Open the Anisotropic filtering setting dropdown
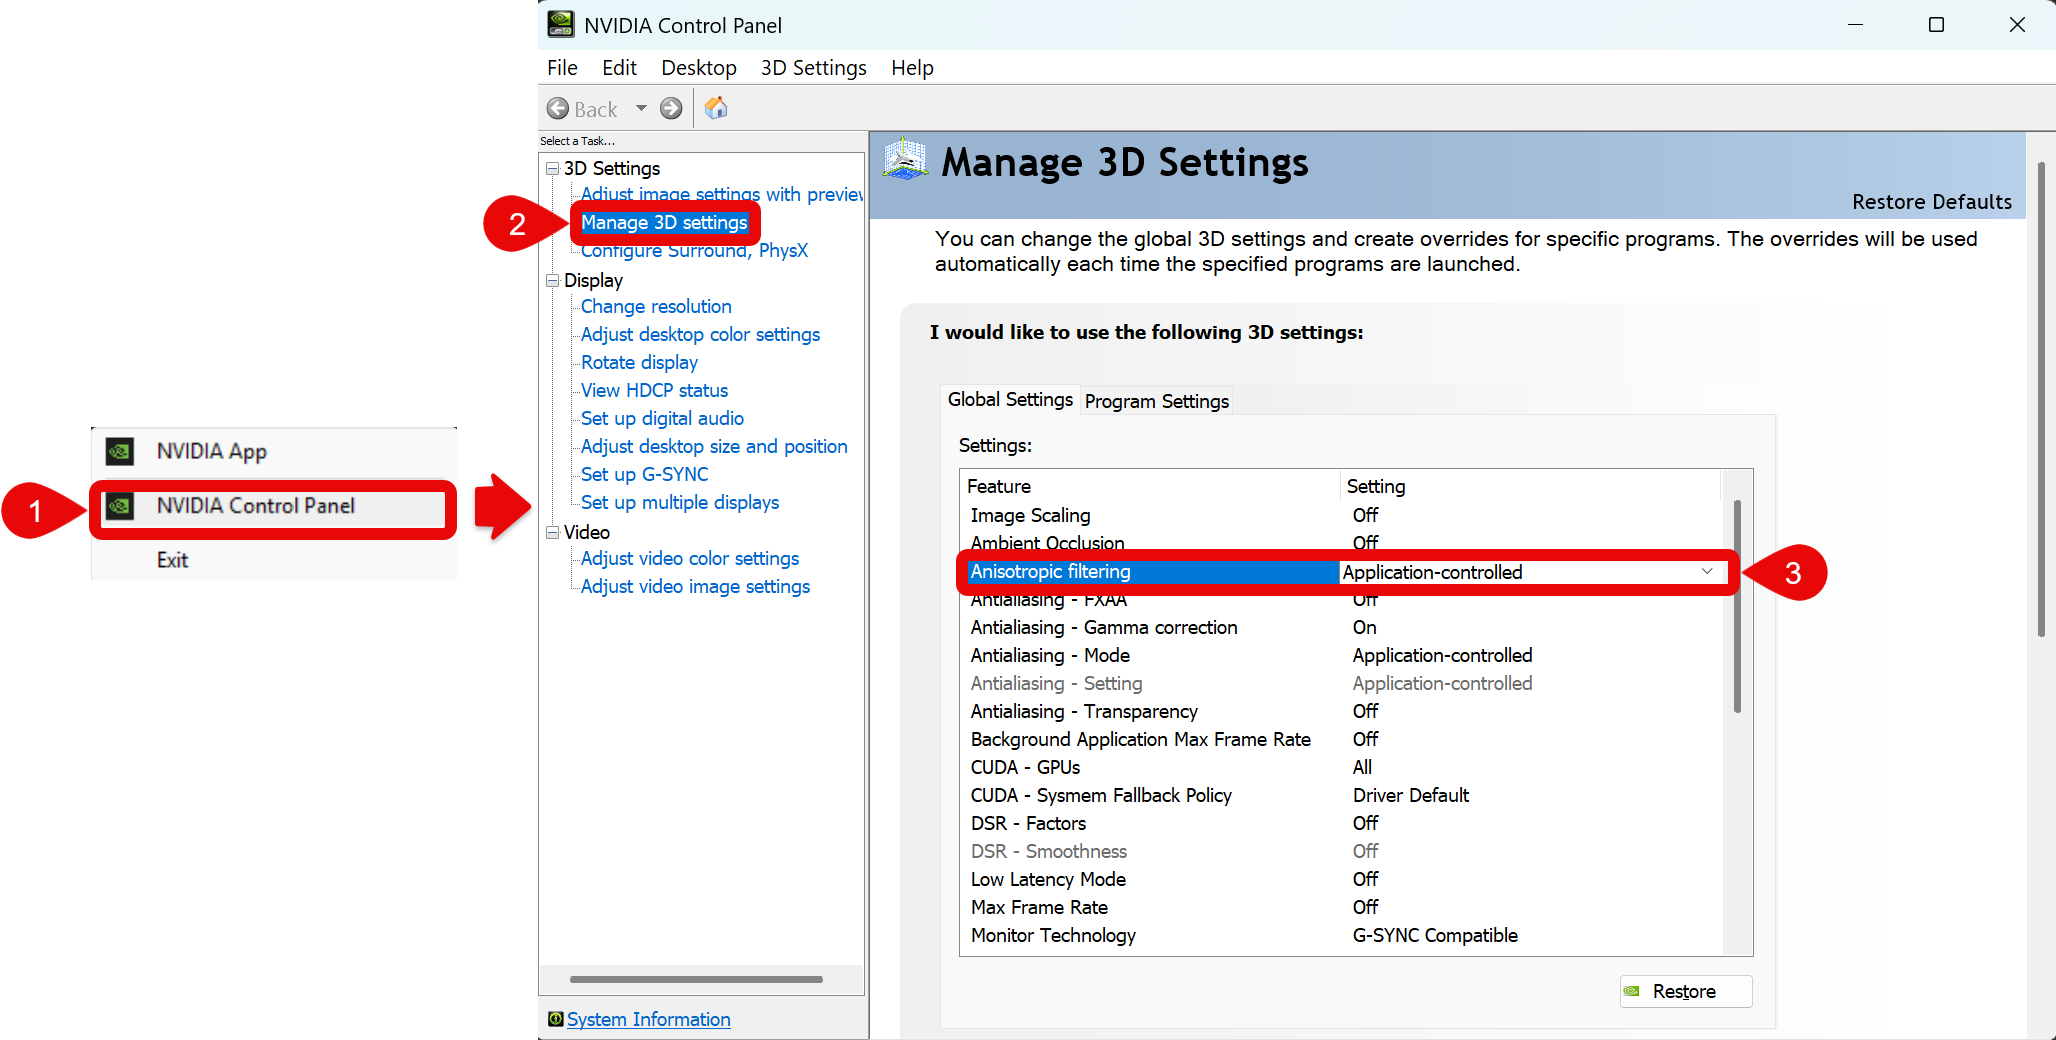The height and width of the screenshot is (1040, 2056). (1707, 572)
